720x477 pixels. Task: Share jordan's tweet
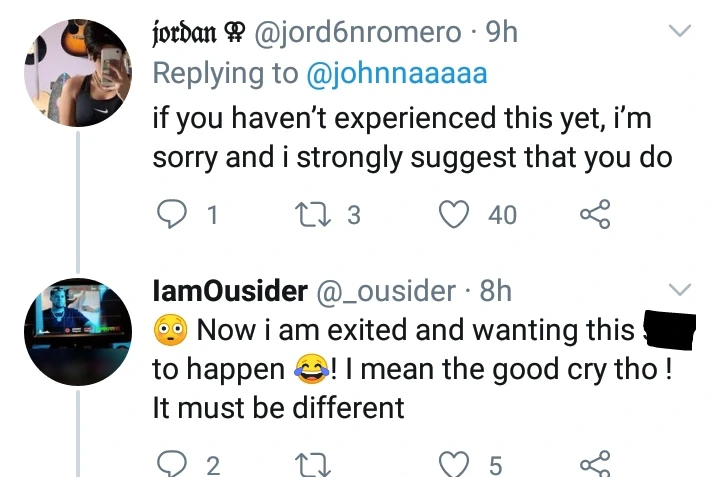tap(596, 213)
